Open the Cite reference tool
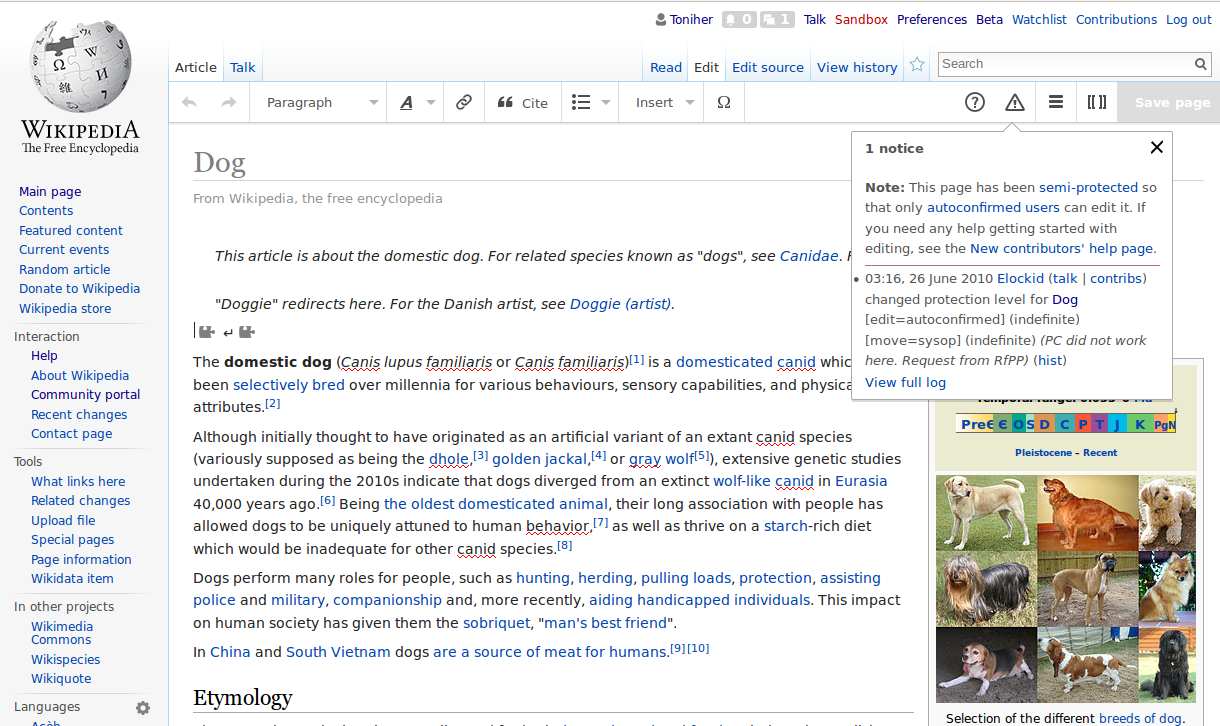1220x726 pixels. click(523, 102)
